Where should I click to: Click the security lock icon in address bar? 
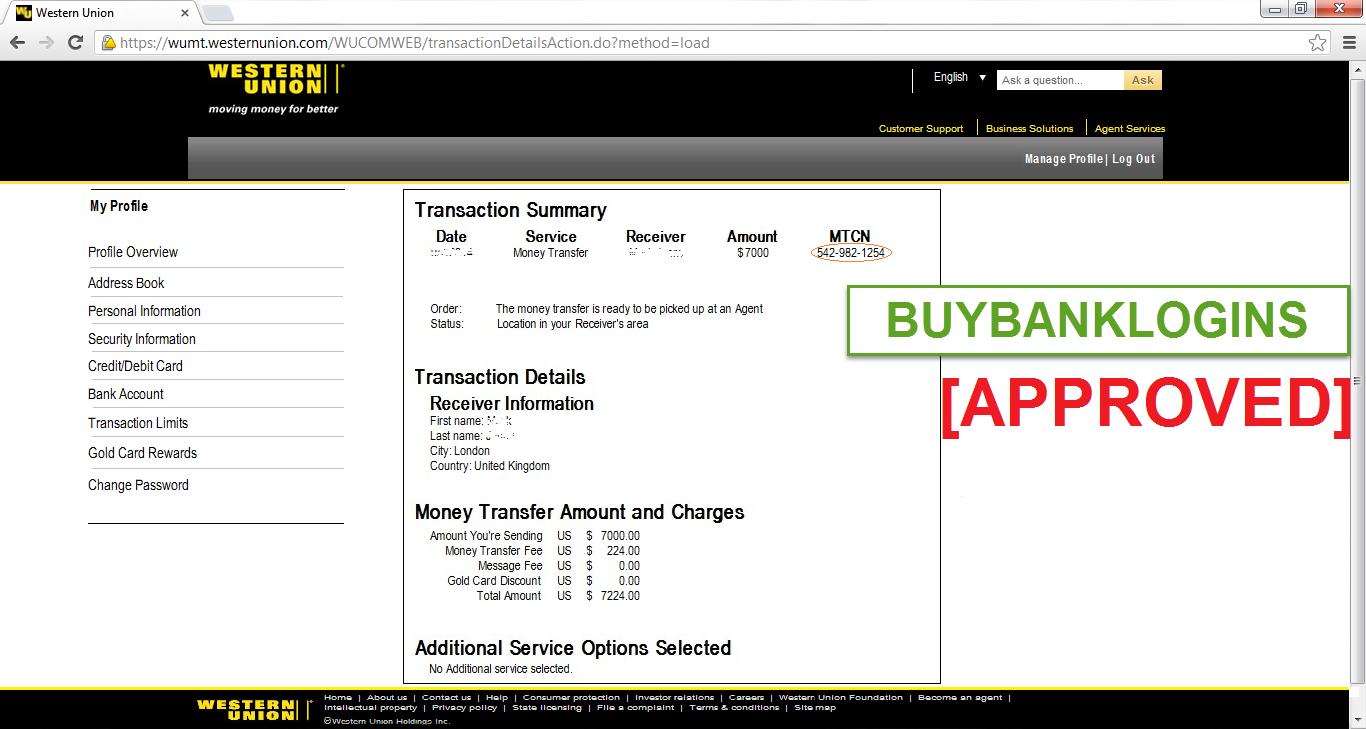coord(108,43)
